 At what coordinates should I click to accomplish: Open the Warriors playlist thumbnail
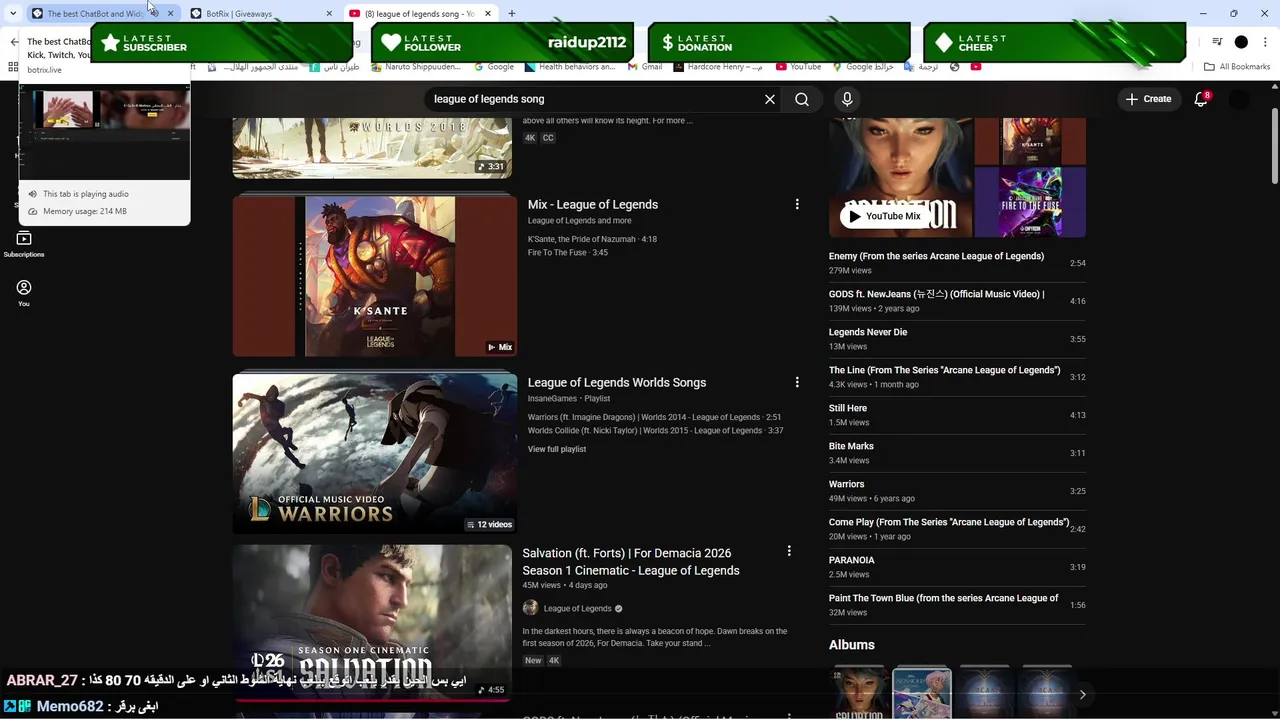coord(375,453)
